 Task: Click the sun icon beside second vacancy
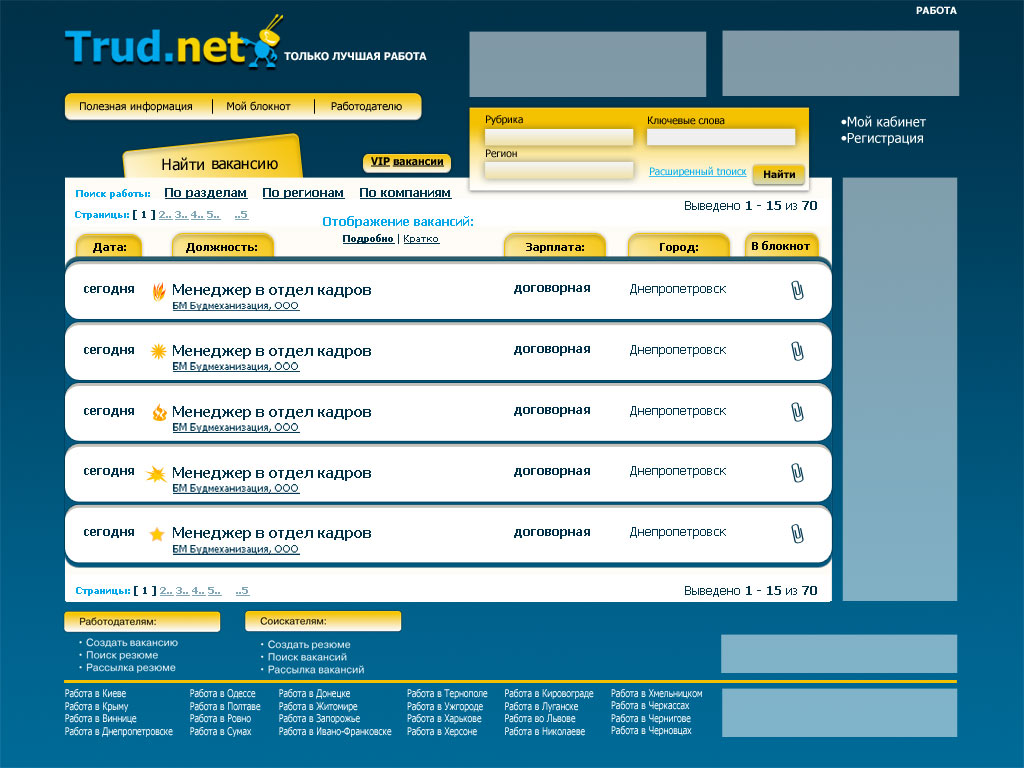(158, 351)
